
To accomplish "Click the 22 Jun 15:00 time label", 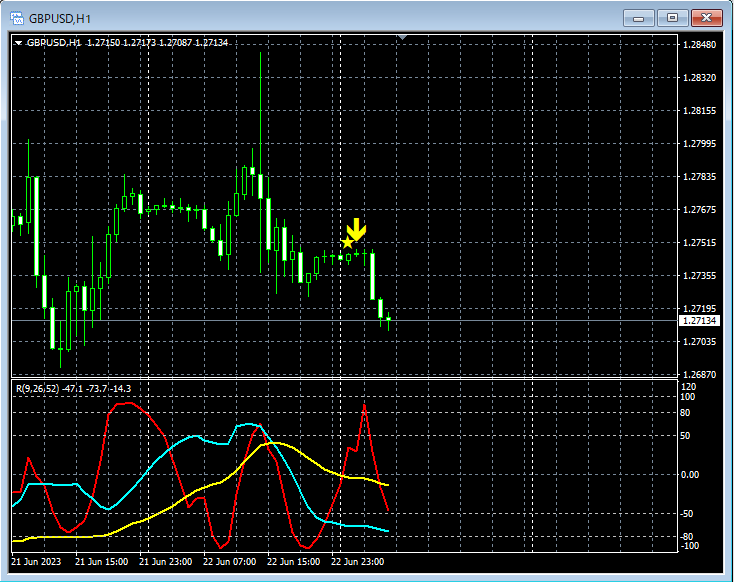I will click(x=294, y=561).
